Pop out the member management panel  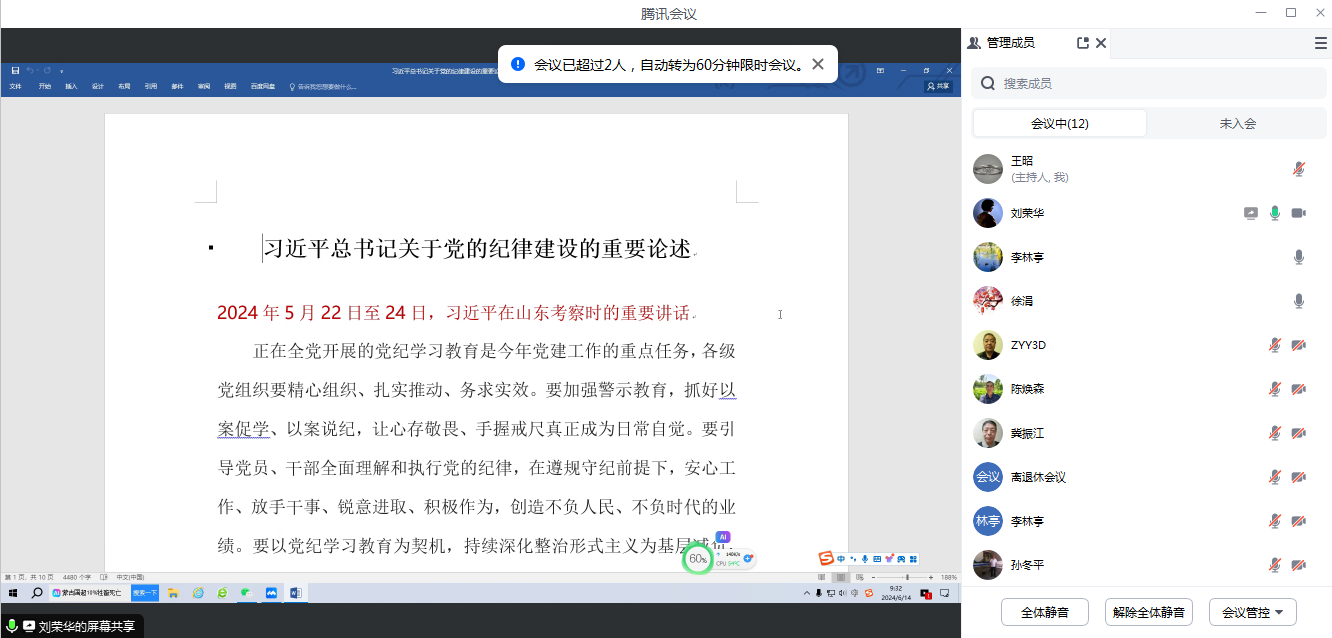(x=1082, y=43)
